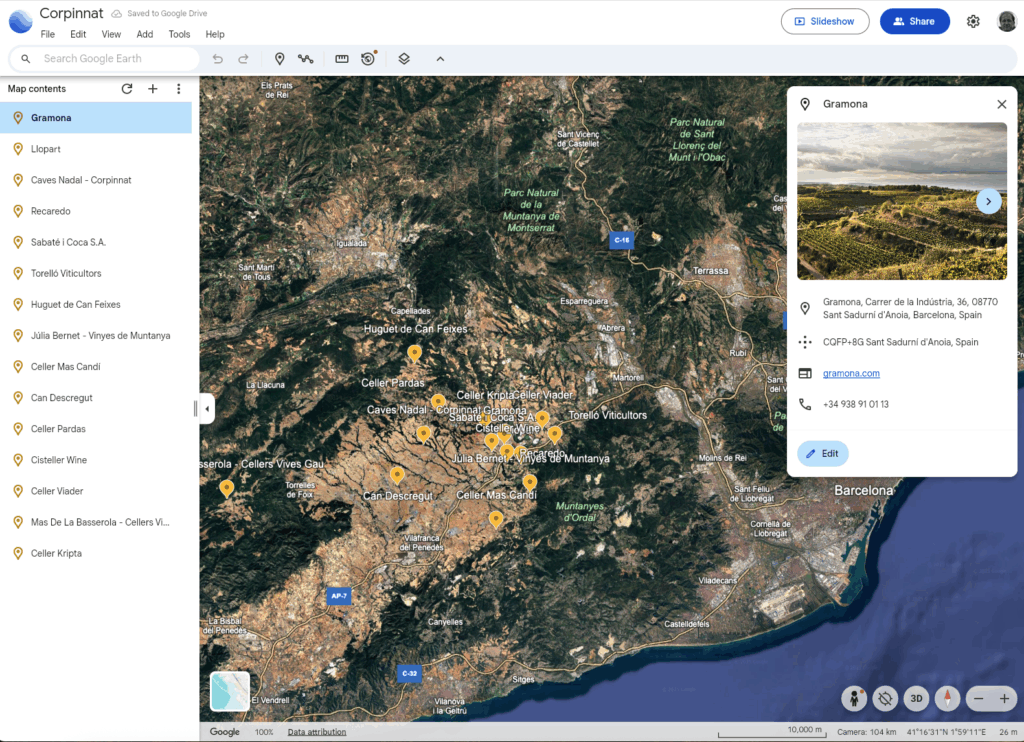The image size is (1024, 742).
Task: Click Gramona phone number +34 938 91 01 13
Action: pos(856,404)
